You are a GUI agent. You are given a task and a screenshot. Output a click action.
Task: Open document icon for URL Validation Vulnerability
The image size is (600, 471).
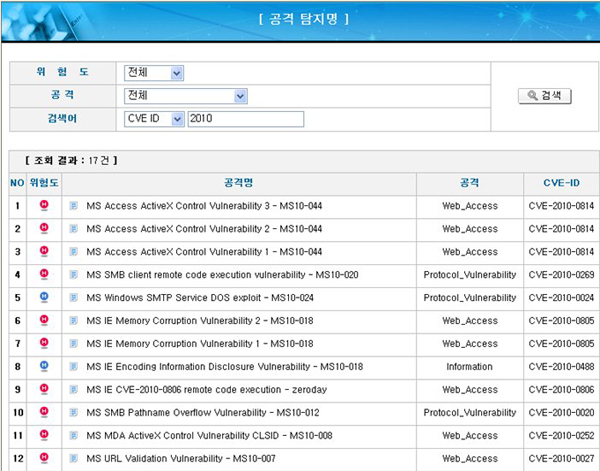(73, 458)
